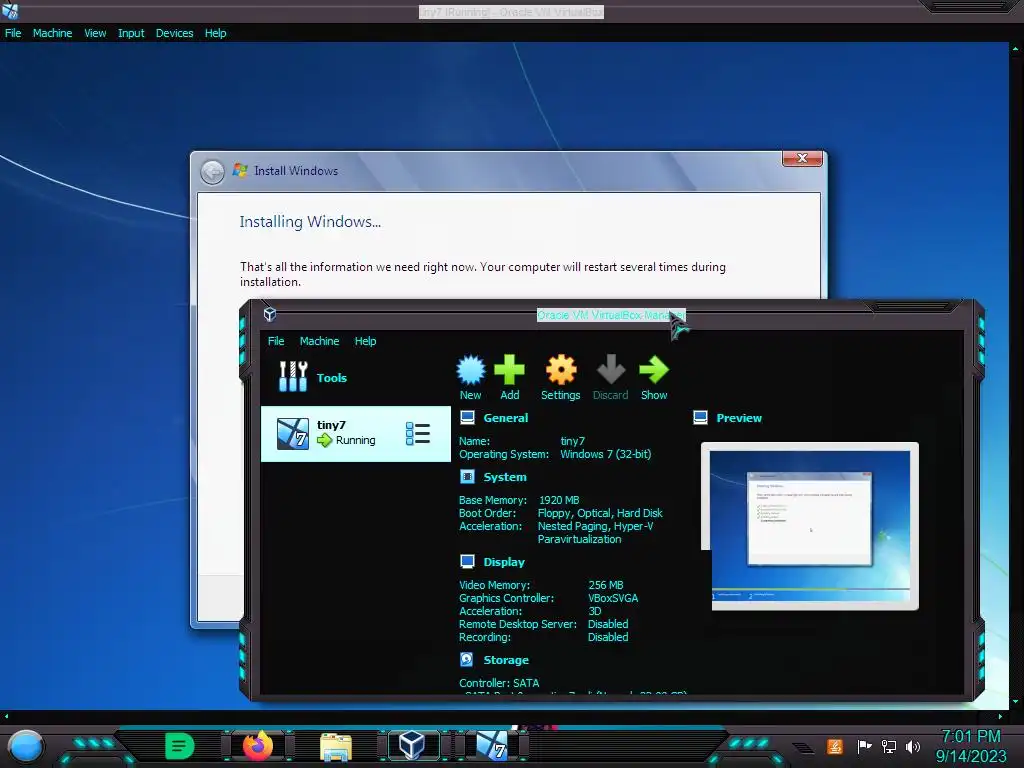Click the 'Installing Windows...' heading
Screen dimensions: 1024x768
310,222
